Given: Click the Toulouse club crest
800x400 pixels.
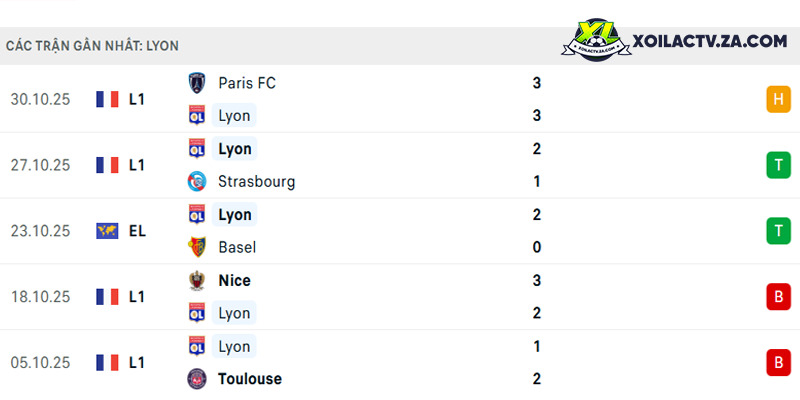Looking at the screenshot, I should tap(196, 379).
